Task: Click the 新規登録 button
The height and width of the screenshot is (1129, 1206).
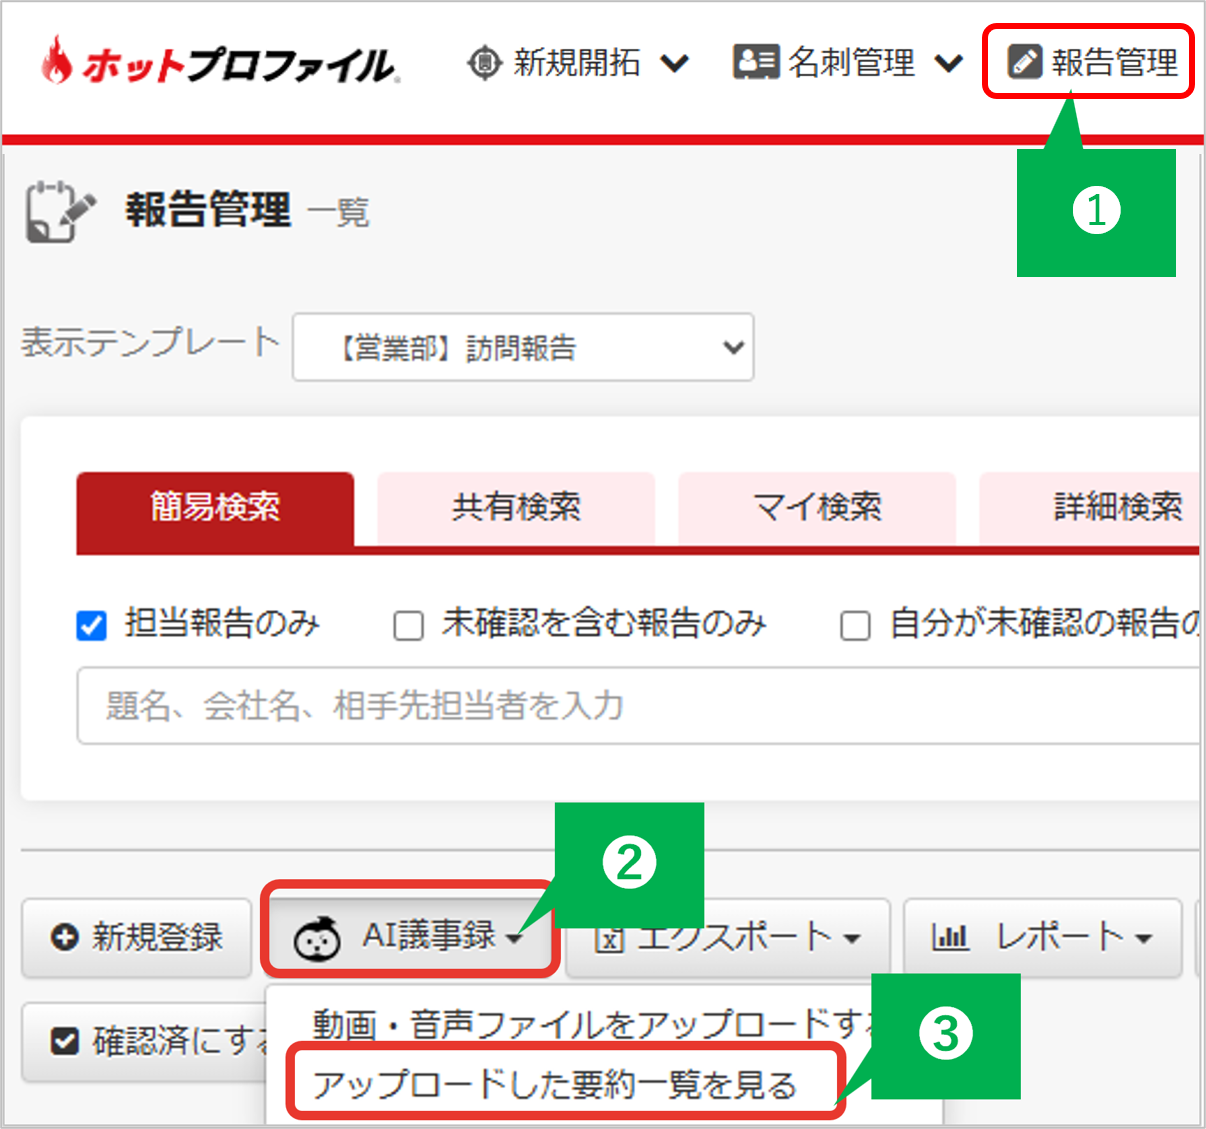Action: (x=137, y=938)
